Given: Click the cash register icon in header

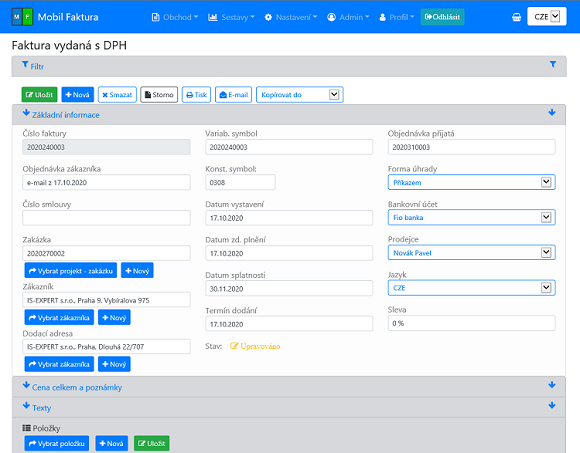Looking at the screenshot, I should click(516, 17).
